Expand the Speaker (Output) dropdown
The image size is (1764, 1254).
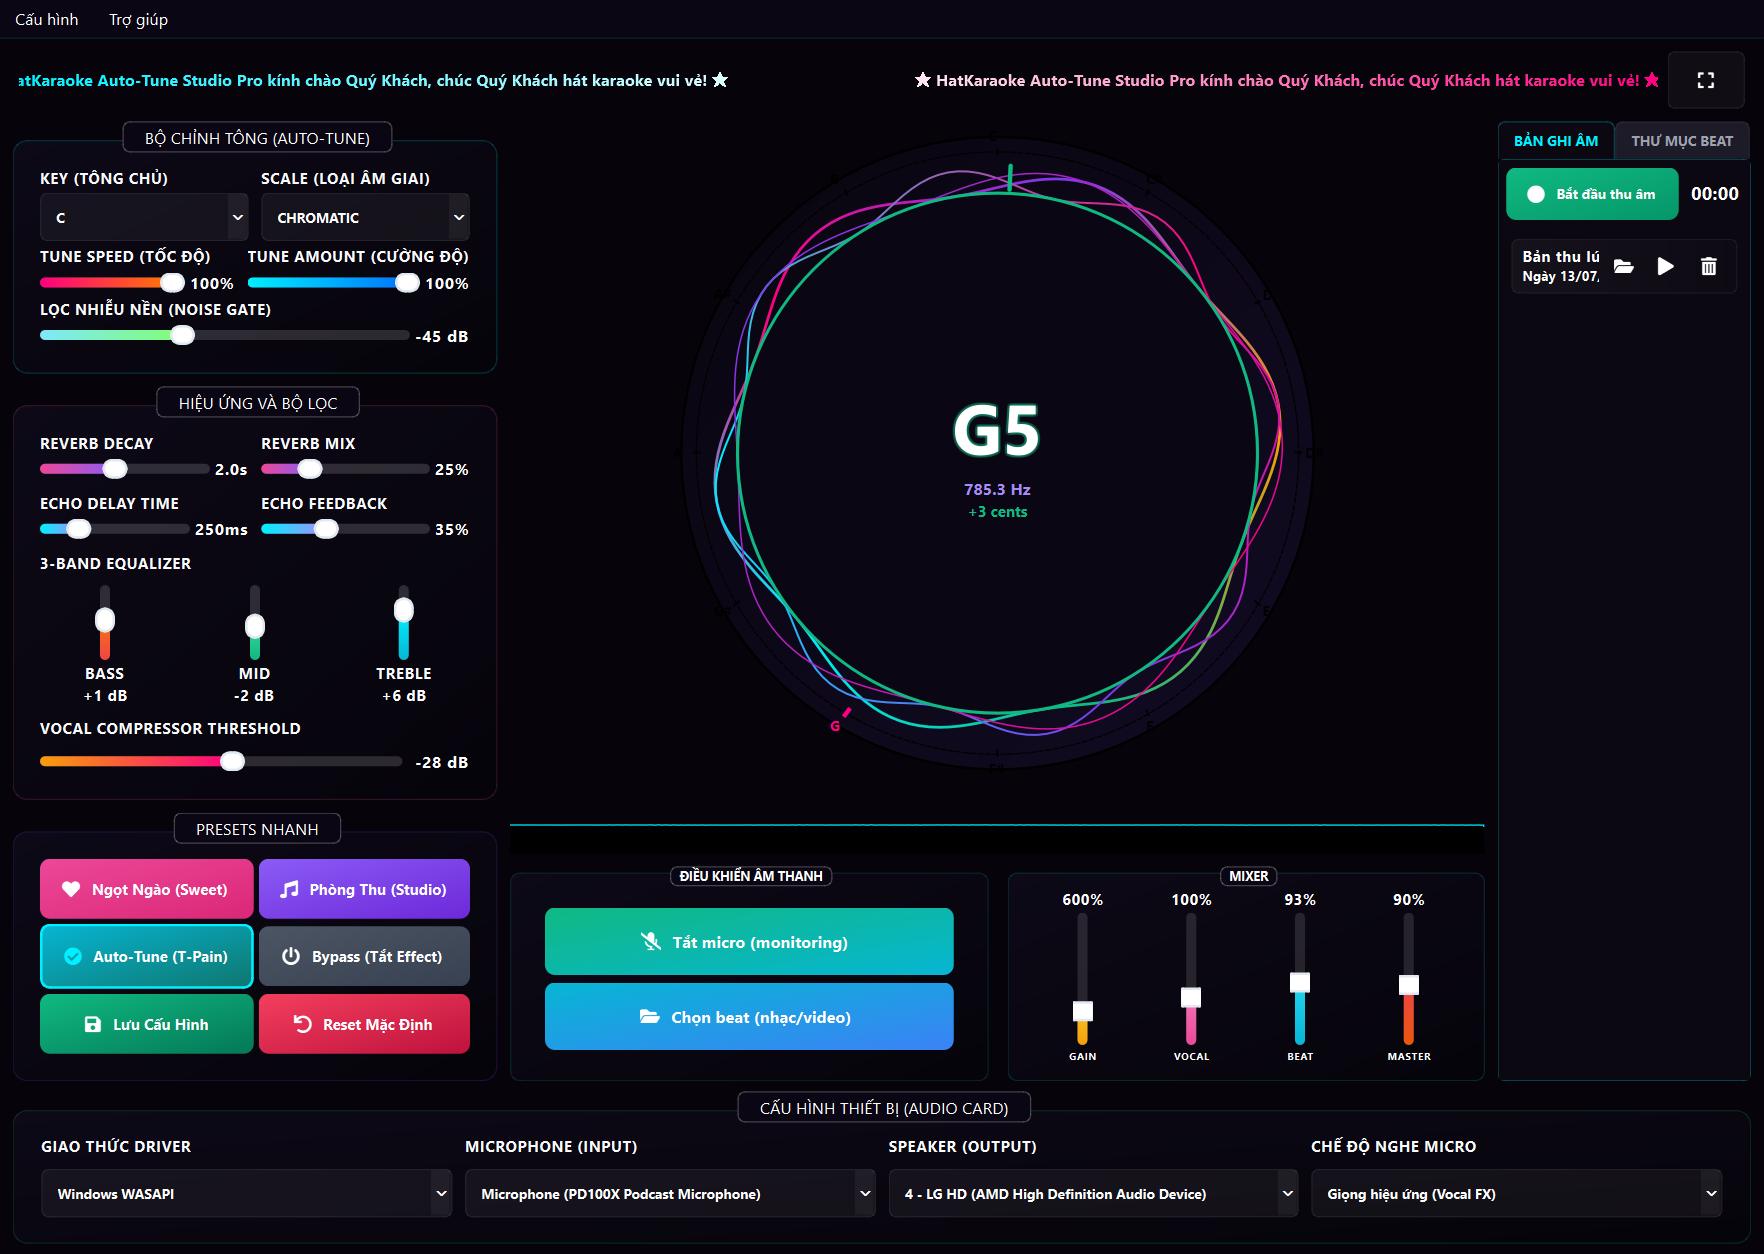pos(1093,1193)
